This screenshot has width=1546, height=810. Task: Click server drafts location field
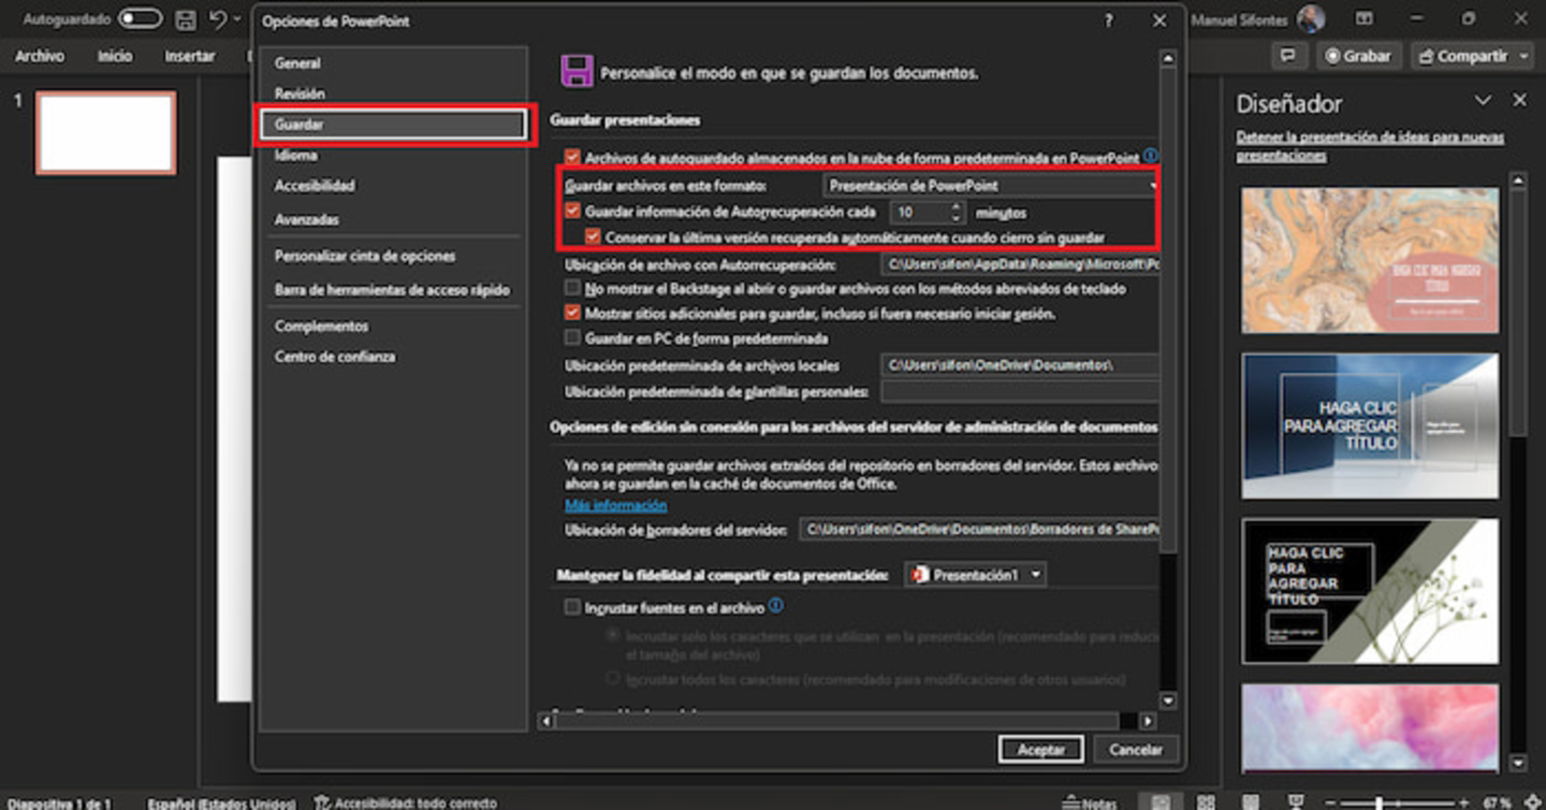pyautogui.click(x=979, y=529)
